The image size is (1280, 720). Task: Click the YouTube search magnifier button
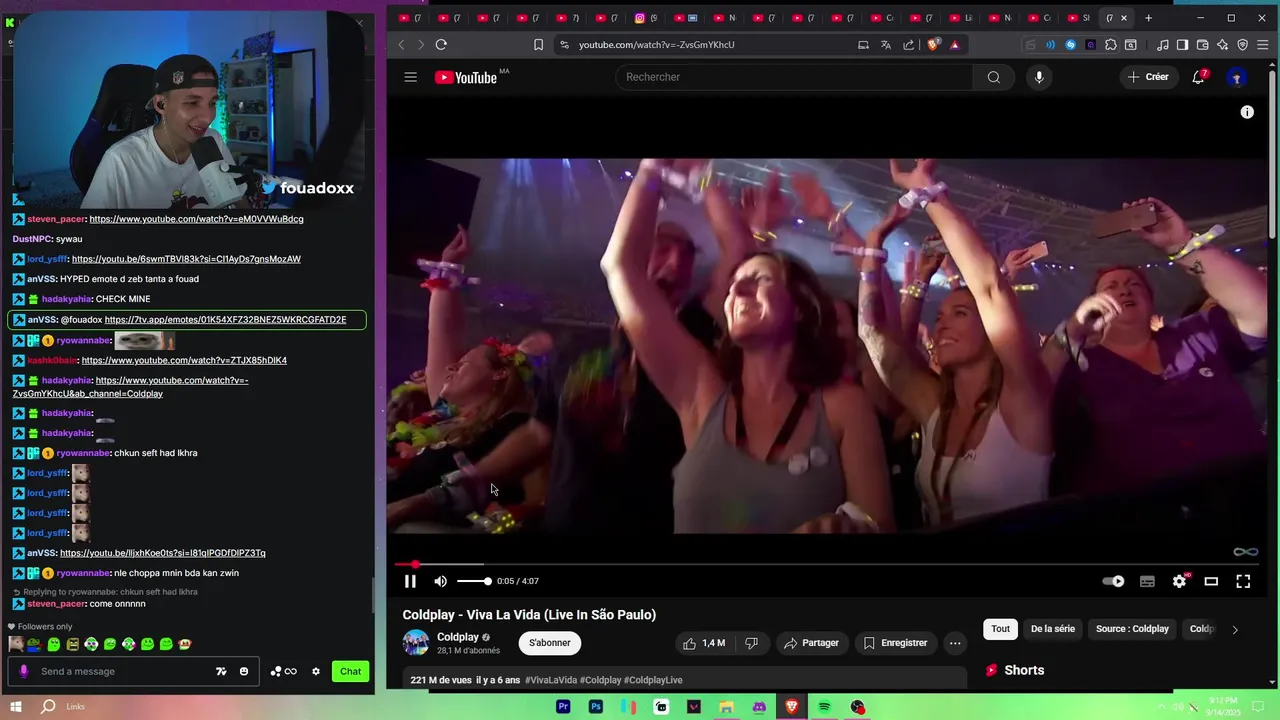pyautogui.click(x=993, y=77)
